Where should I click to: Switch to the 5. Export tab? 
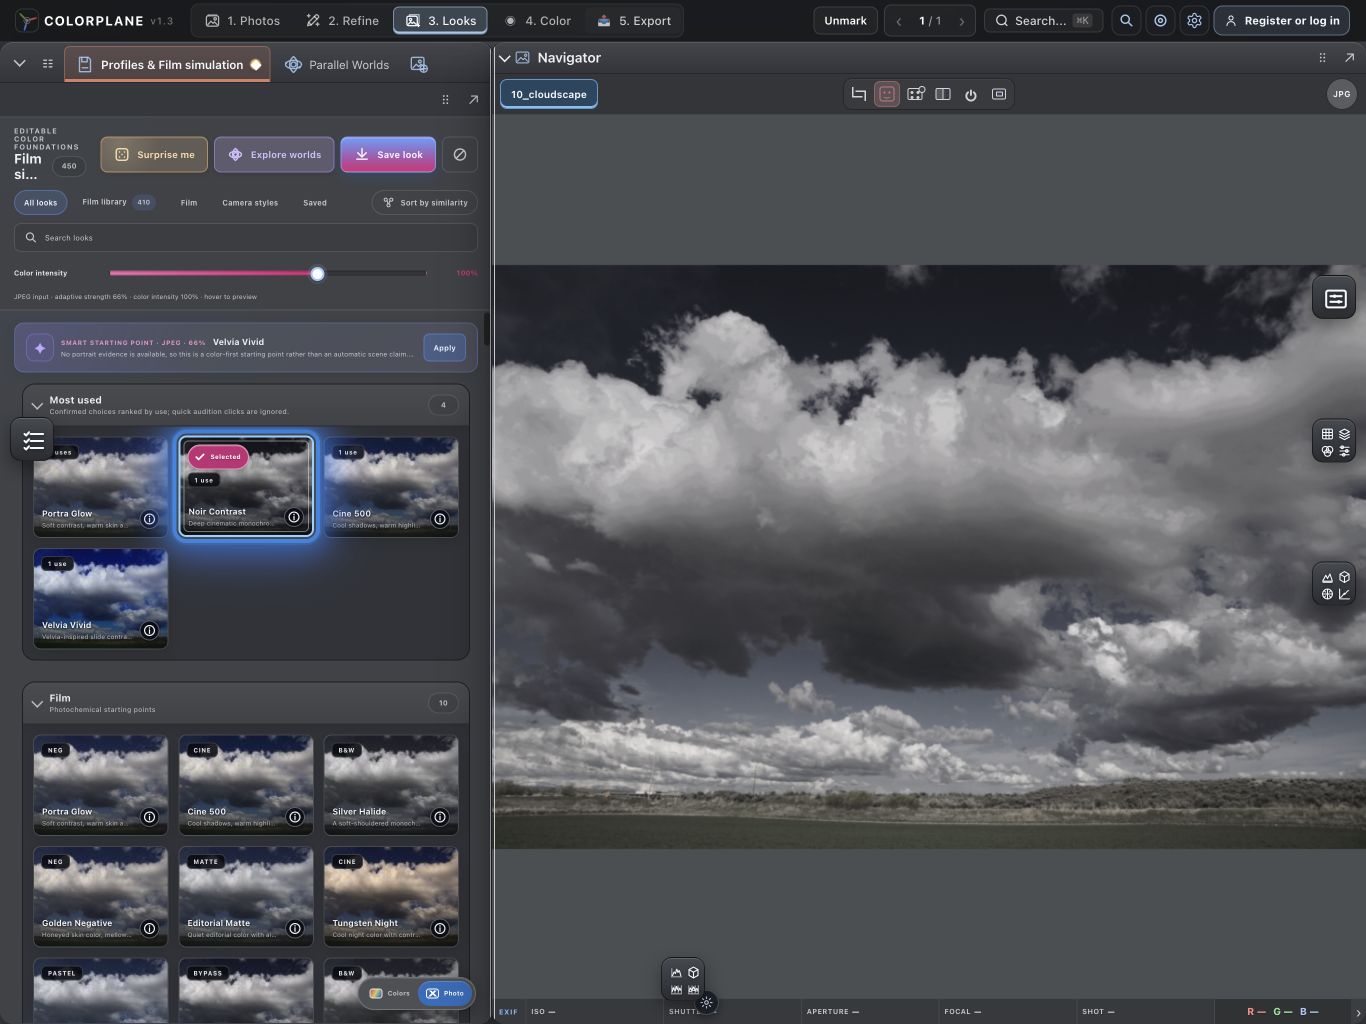(x=634, y=21)
